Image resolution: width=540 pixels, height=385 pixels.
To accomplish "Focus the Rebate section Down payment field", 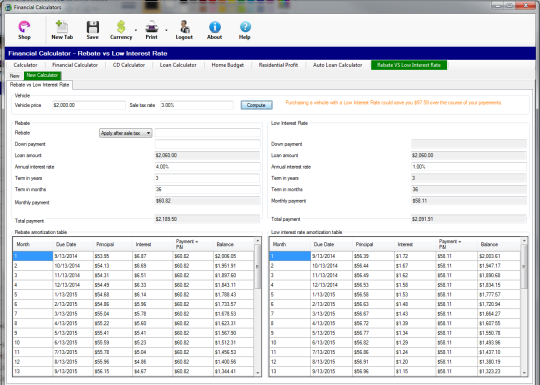I will tap(208, 144).
